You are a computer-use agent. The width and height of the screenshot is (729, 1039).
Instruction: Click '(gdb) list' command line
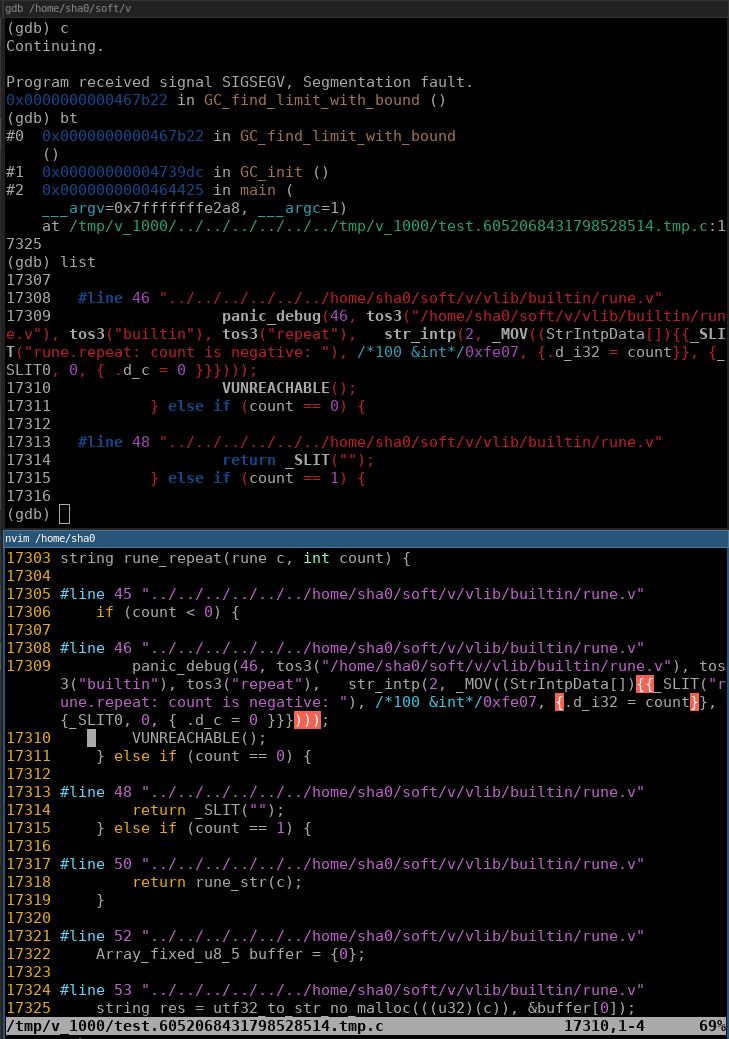click(x=51, y=262)
